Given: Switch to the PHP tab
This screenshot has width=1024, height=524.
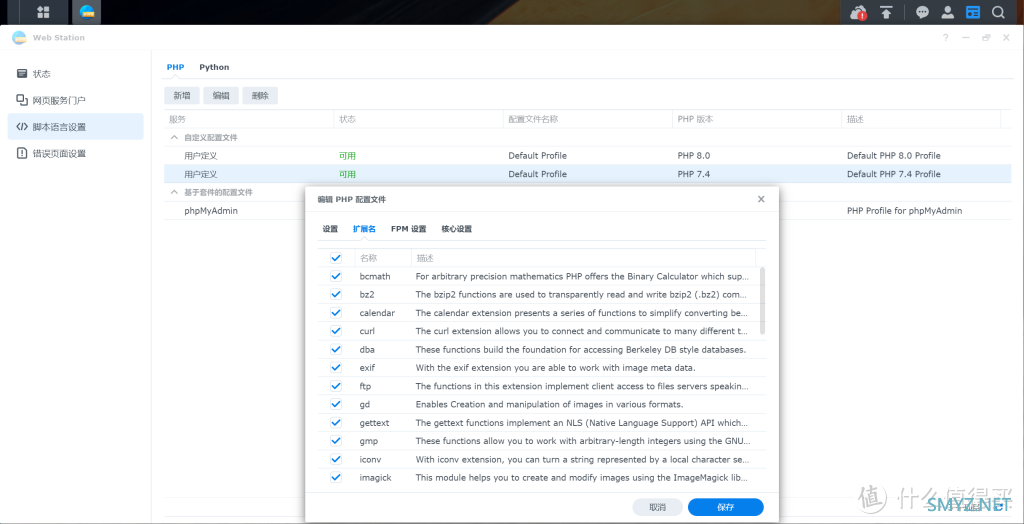Looking at the screenshot, I should pyautogui.click(x=175, y=67).
